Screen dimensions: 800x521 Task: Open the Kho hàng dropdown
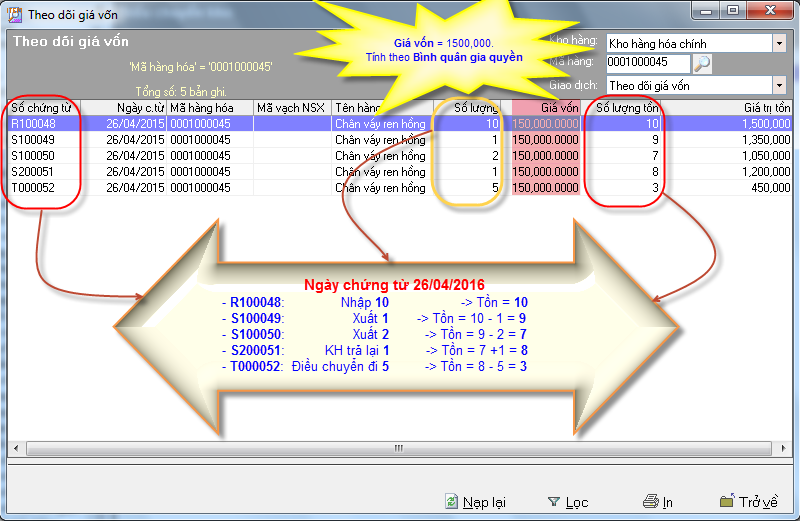[779, 44]
